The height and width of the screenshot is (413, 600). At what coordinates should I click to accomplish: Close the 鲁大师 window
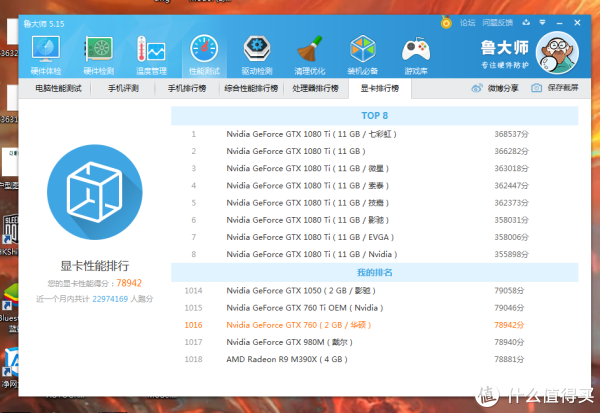577,23
